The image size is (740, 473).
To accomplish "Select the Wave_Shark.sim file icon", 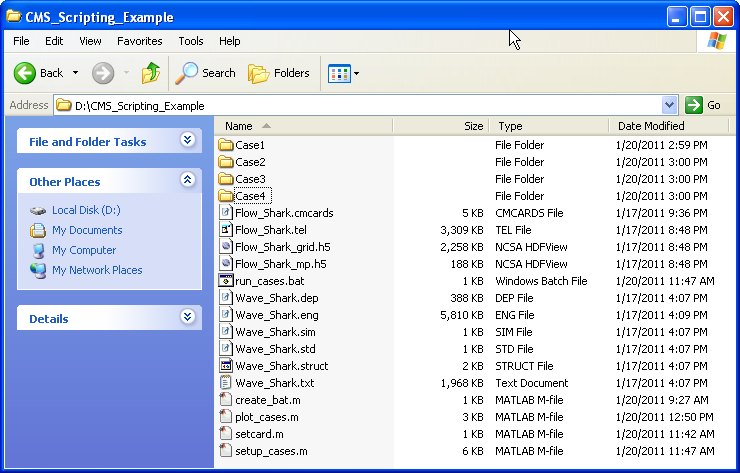I will pos(226,331).
